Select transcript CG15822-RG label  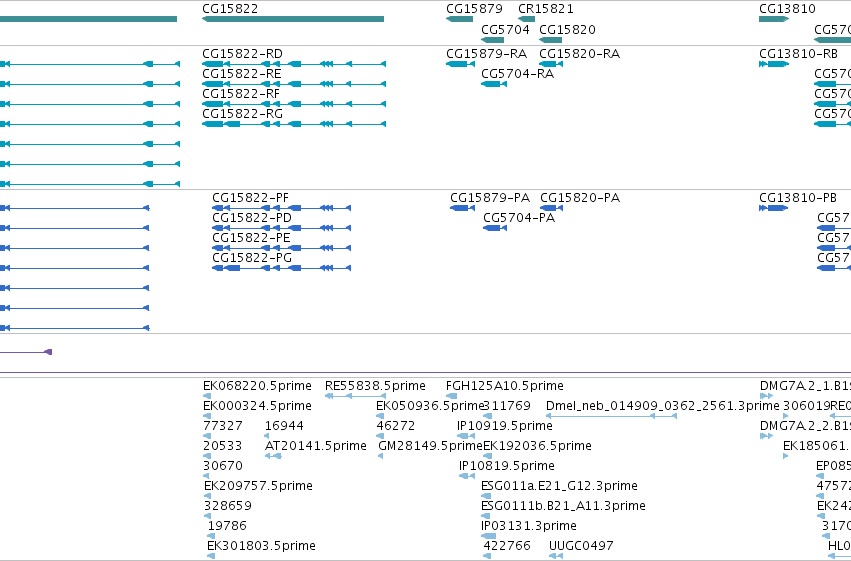coord(243,114)
